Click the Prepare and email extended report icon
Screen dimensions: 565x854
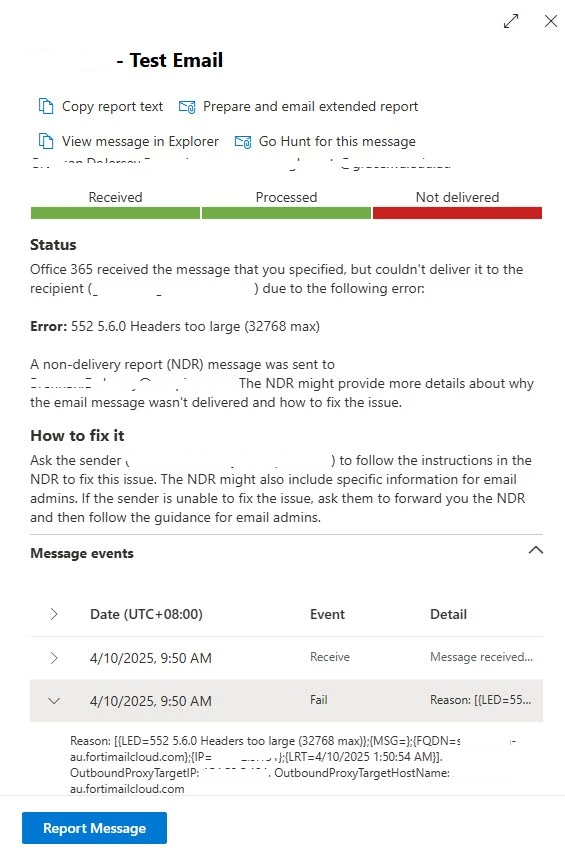pyautogui.click(x=187, y=107)
